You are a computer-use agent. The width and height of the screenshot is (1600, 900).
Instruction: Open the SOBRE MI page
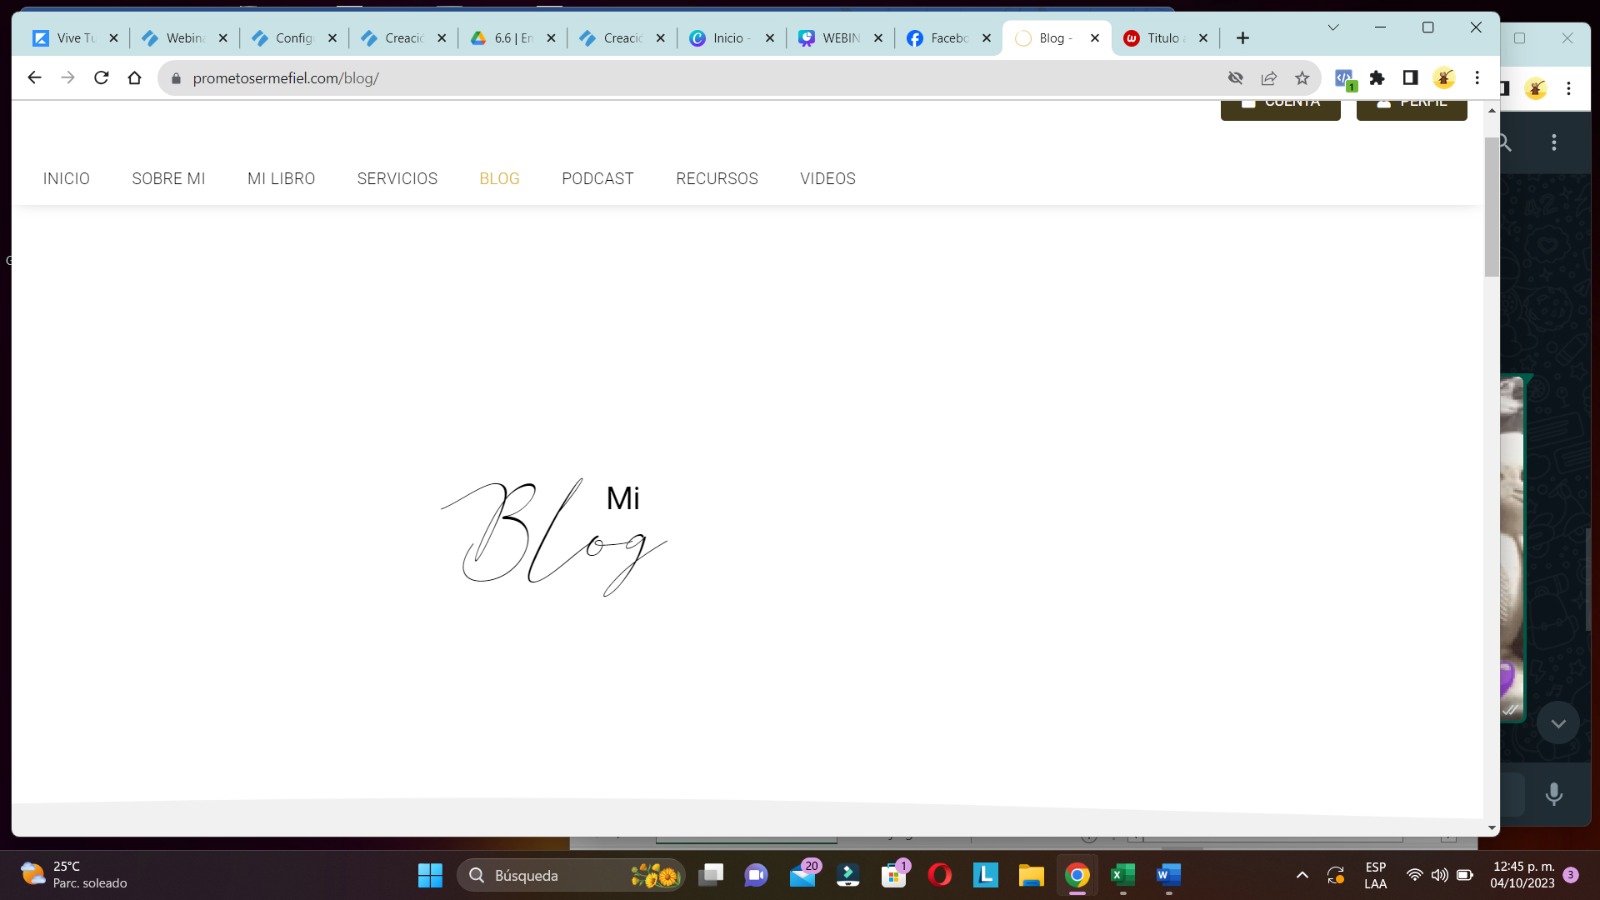point(168,179)
